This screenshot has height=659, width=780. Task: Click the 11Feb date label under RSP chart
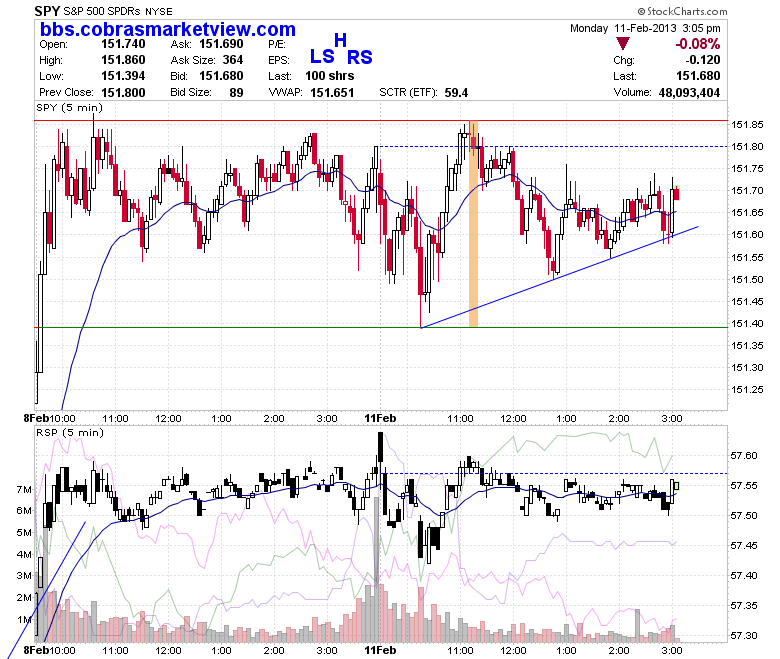coord(380,650)
